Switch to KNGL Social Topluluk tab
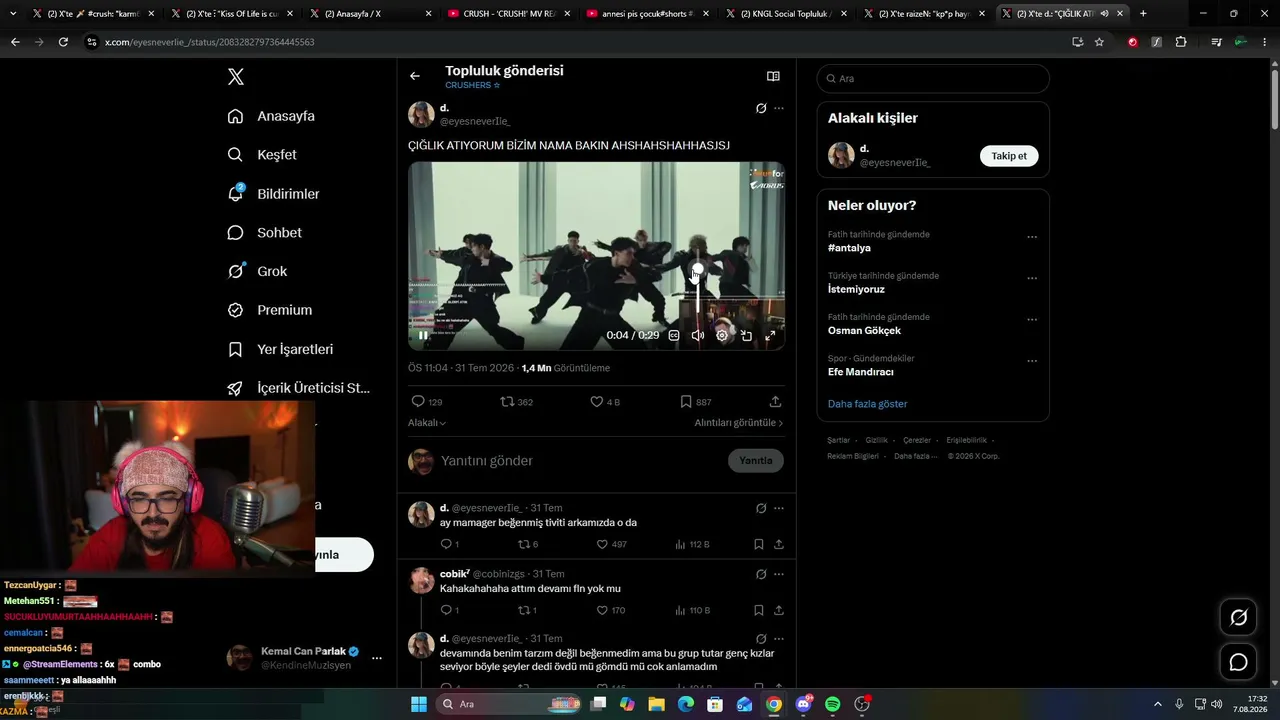The image size is (1280, 720). click(x=785, y=14)
